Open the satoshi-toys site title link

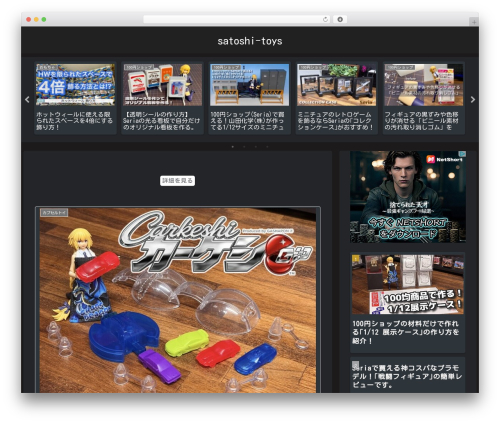(250, 41)
